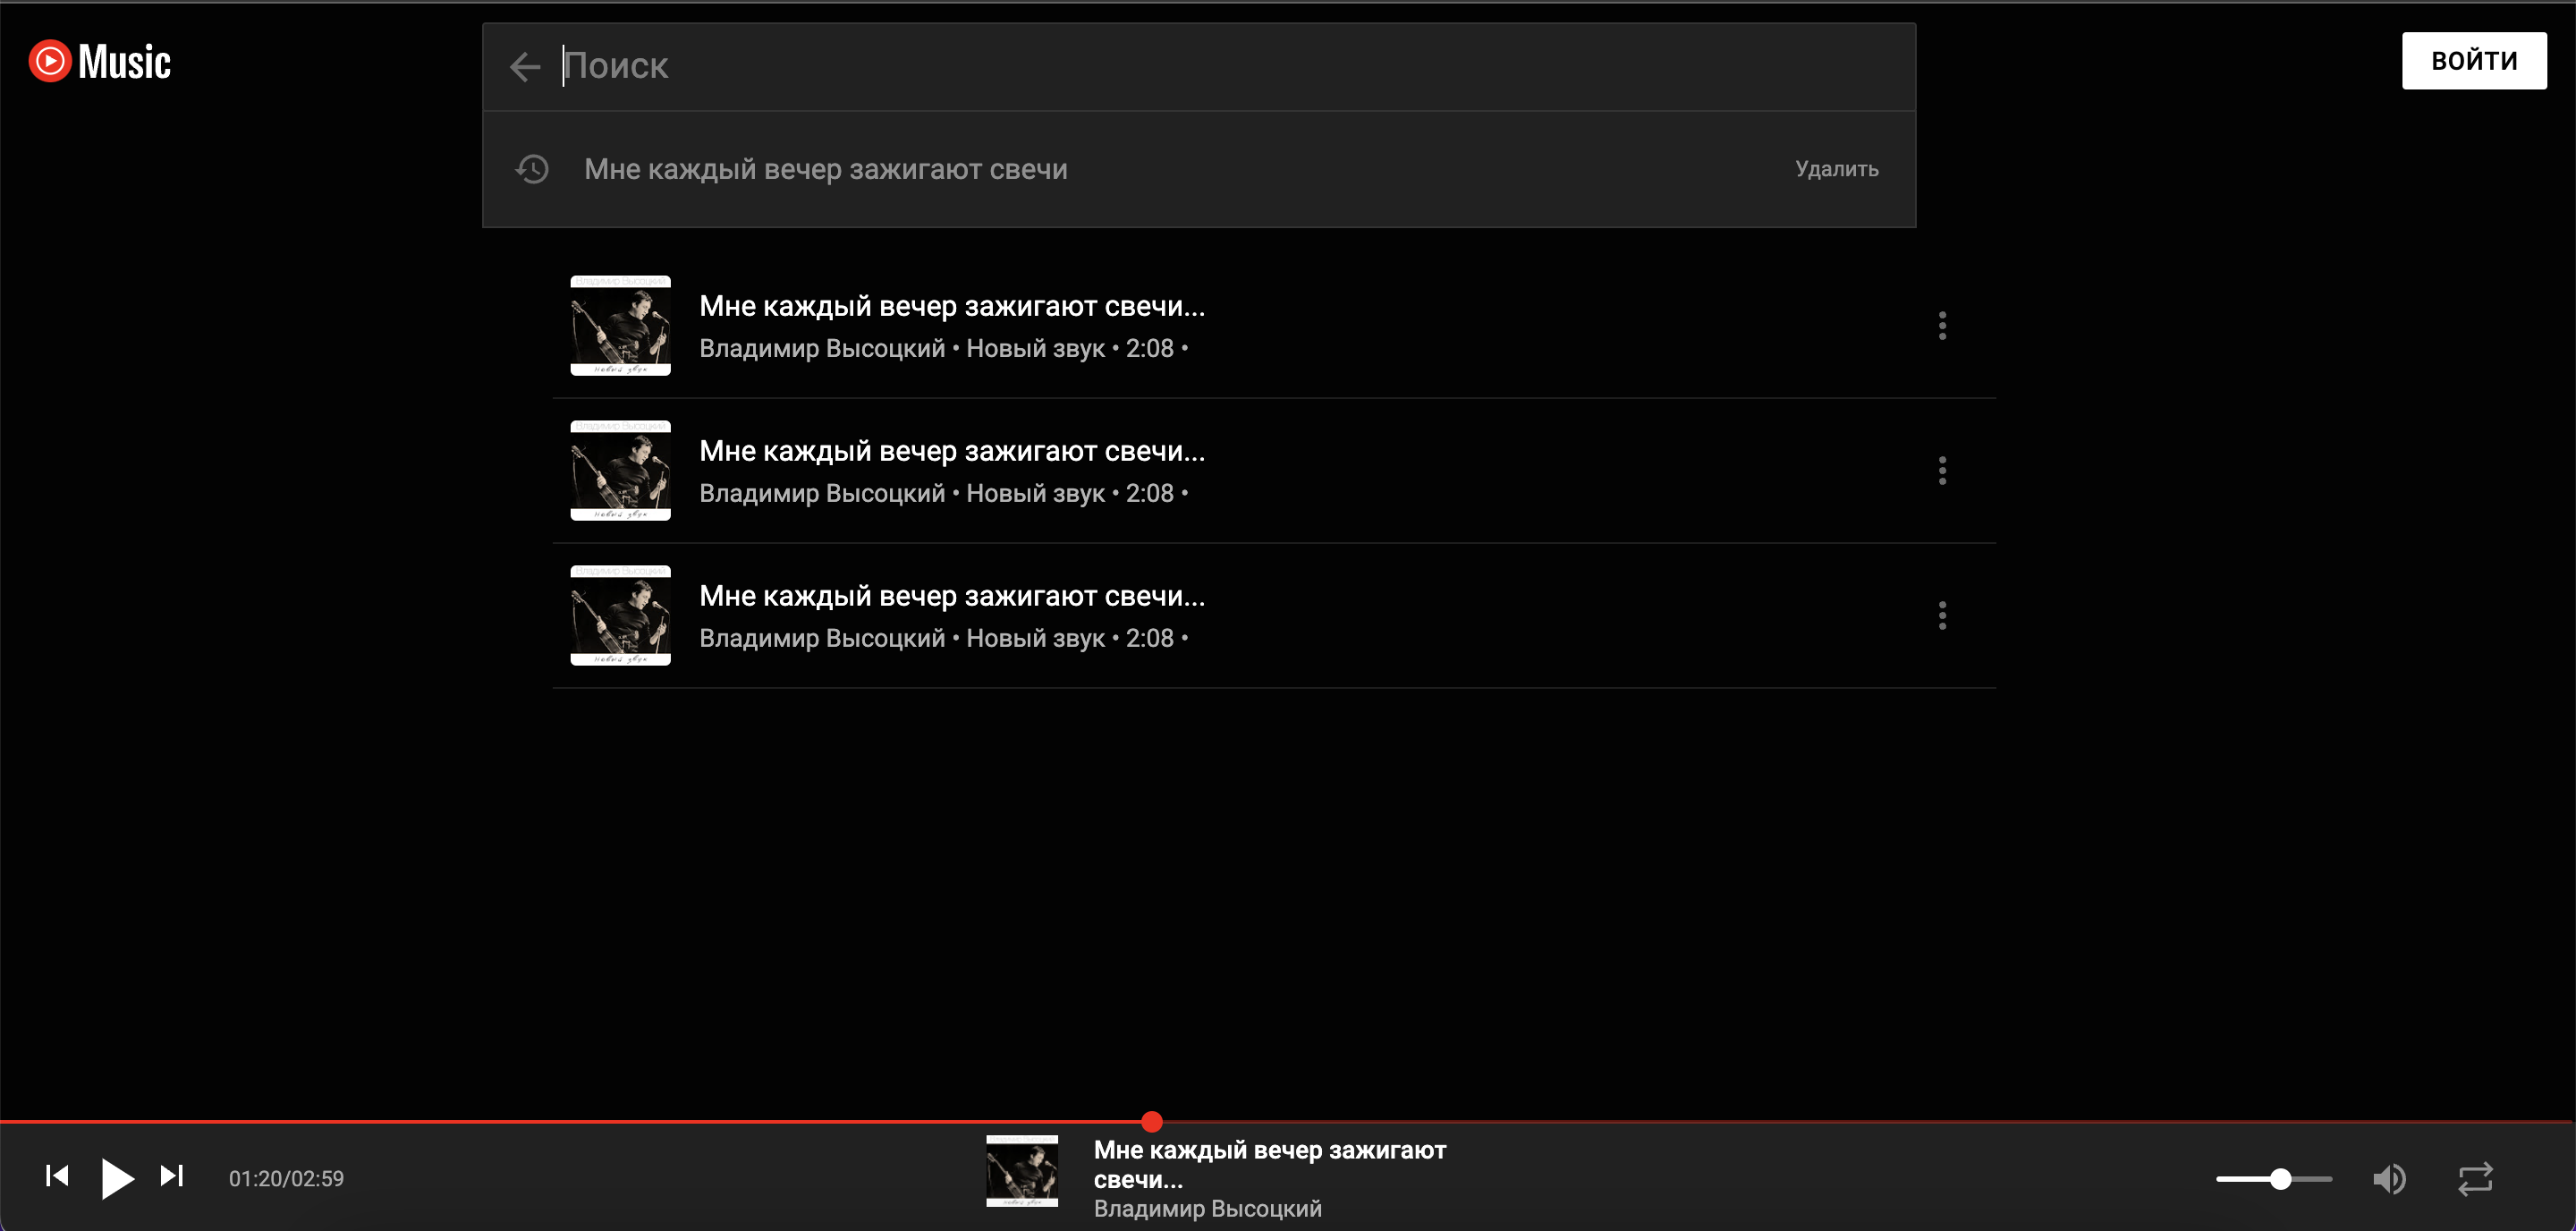Mute the playback volume
The width and height of the screenshot is (2576, 1231).
(x=2391, y=1178)
